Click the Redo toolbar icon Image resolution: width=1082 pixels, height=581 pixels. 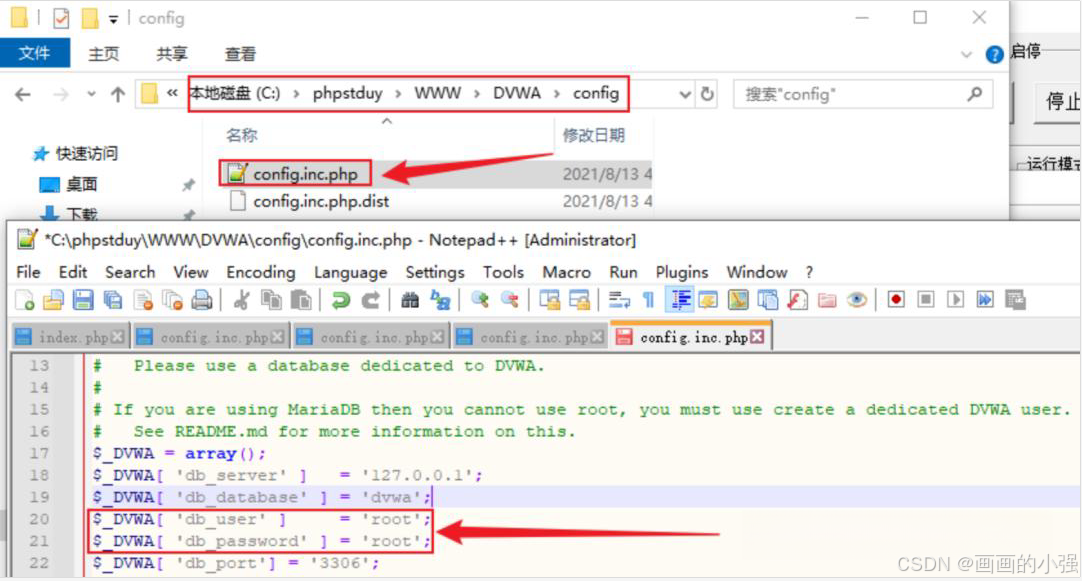click(x=371, y=300)
